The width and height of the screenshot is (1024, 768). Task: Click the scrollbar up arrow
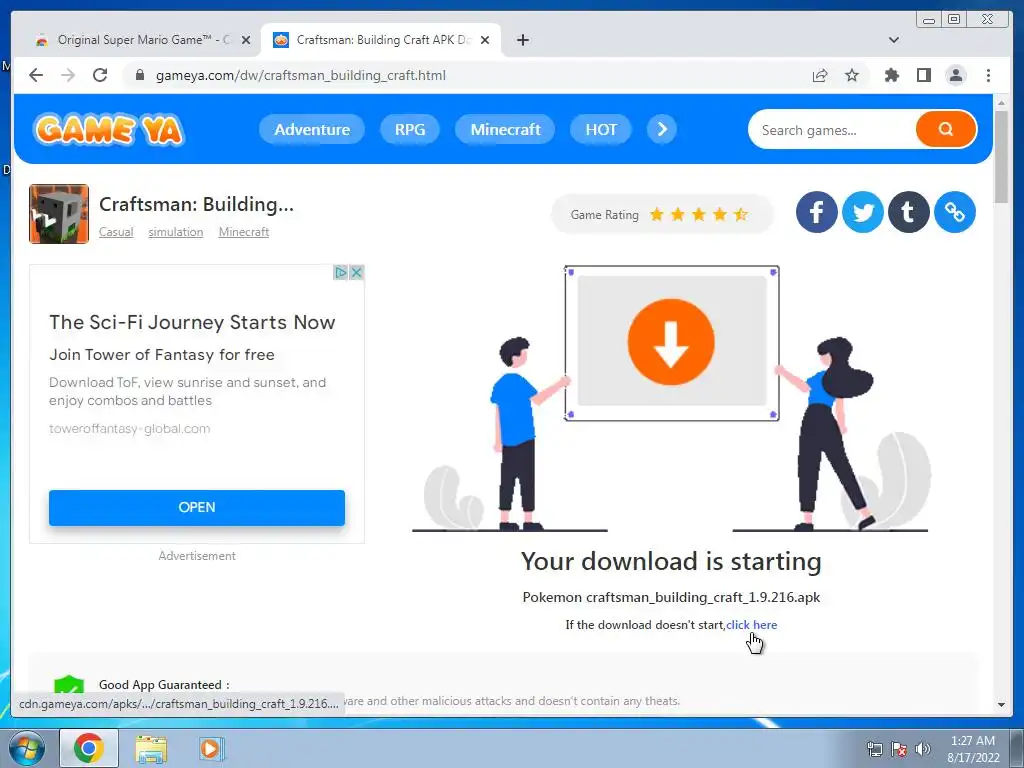click(1001, 103)
